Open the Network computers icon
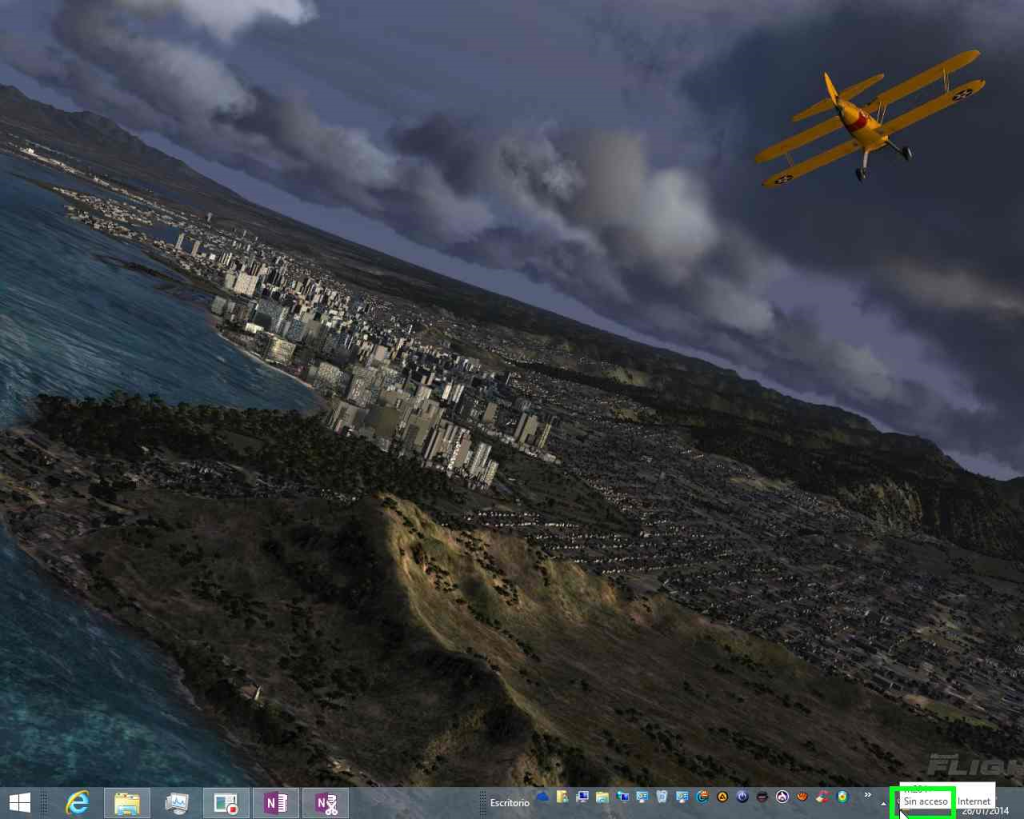The height and width of the screenshot is (819, 1024). pyautogui.click(x=622, y=797)
